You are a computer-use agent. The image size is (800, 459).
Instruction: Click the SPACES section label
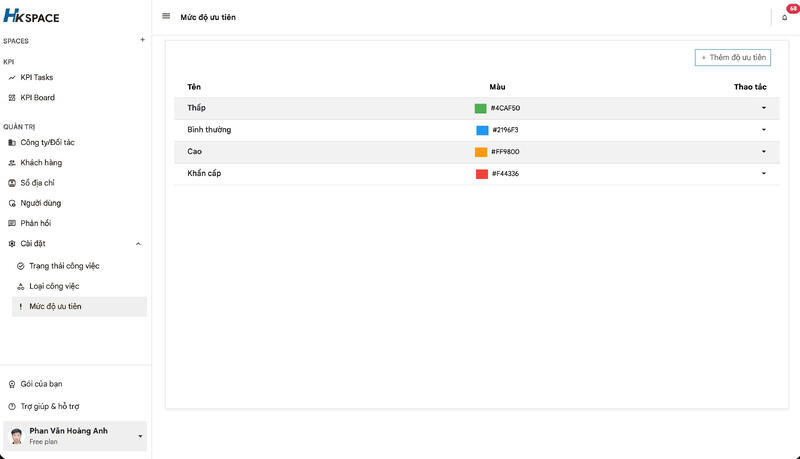pos(16,41)
